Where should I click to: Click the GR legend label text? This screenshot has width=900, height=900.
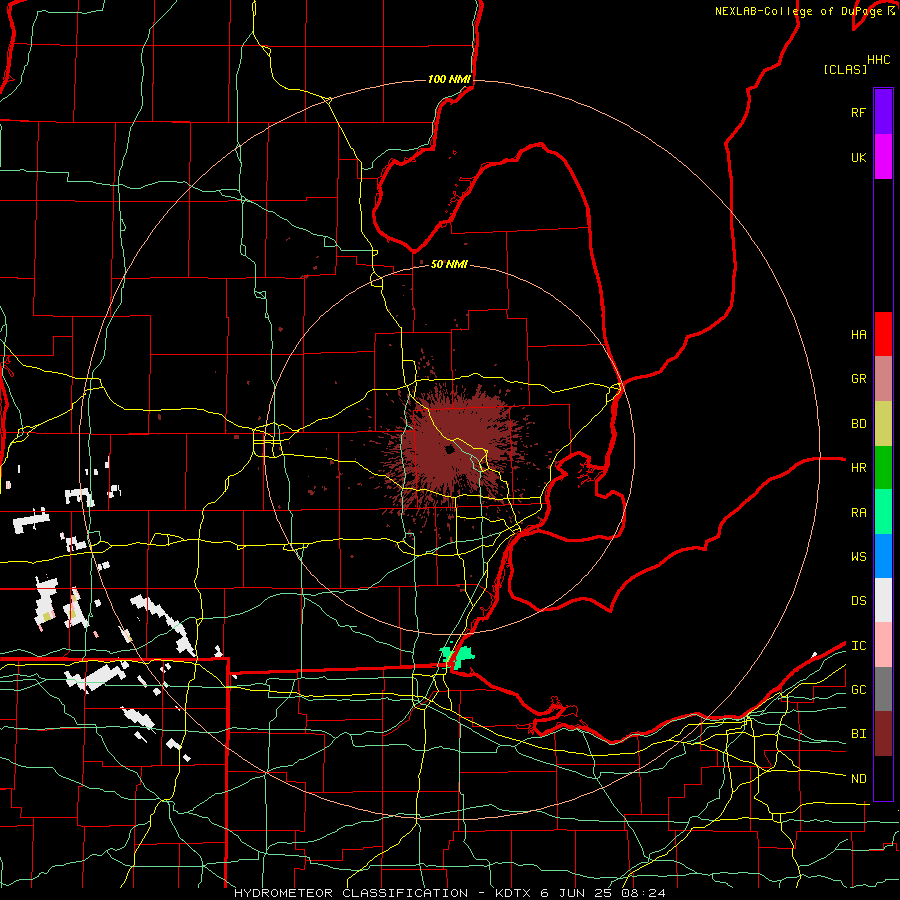point(858,379)
